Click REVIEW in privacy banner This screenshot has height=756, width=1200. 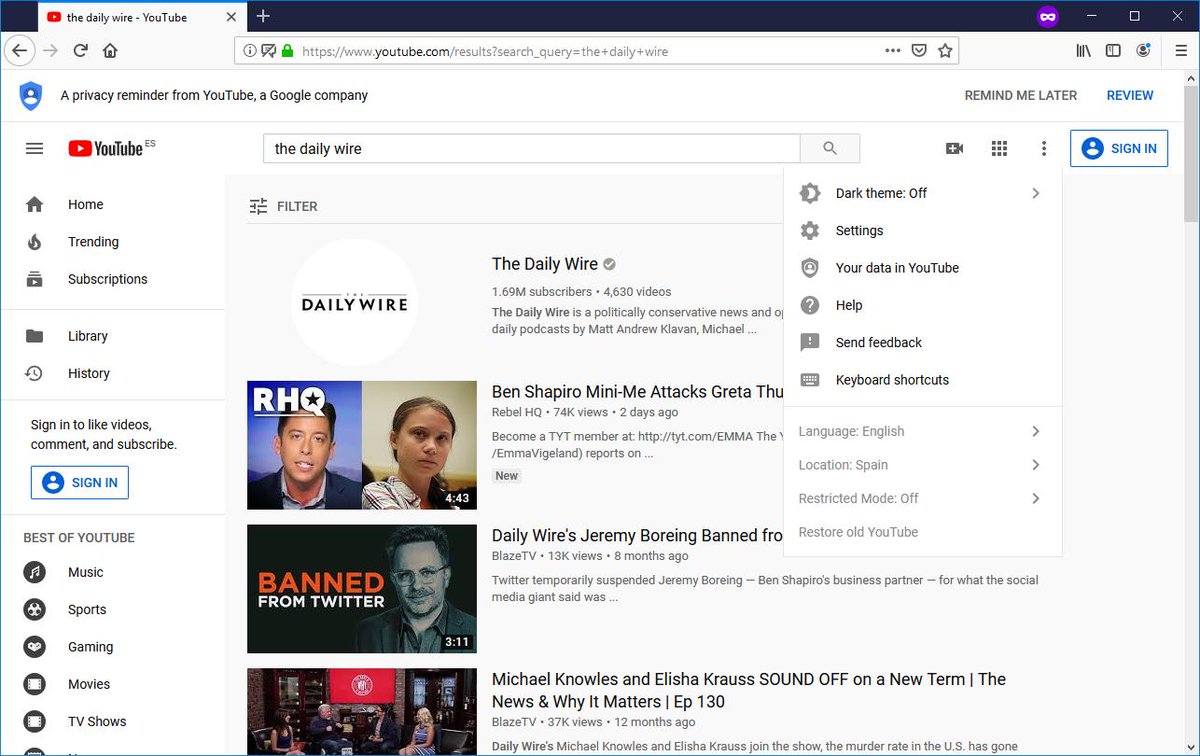(1130, 96)
